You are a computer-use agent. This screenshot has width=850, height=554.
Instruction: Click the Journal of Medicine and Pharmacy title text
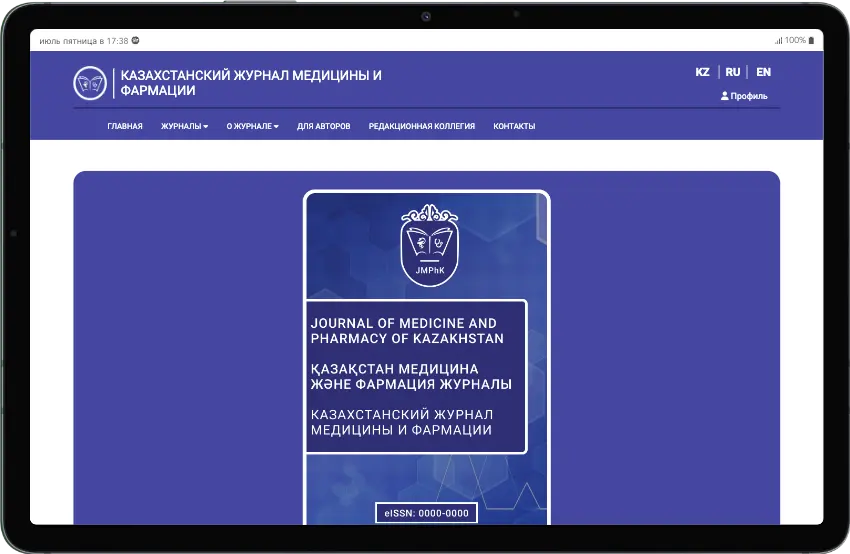407,331
